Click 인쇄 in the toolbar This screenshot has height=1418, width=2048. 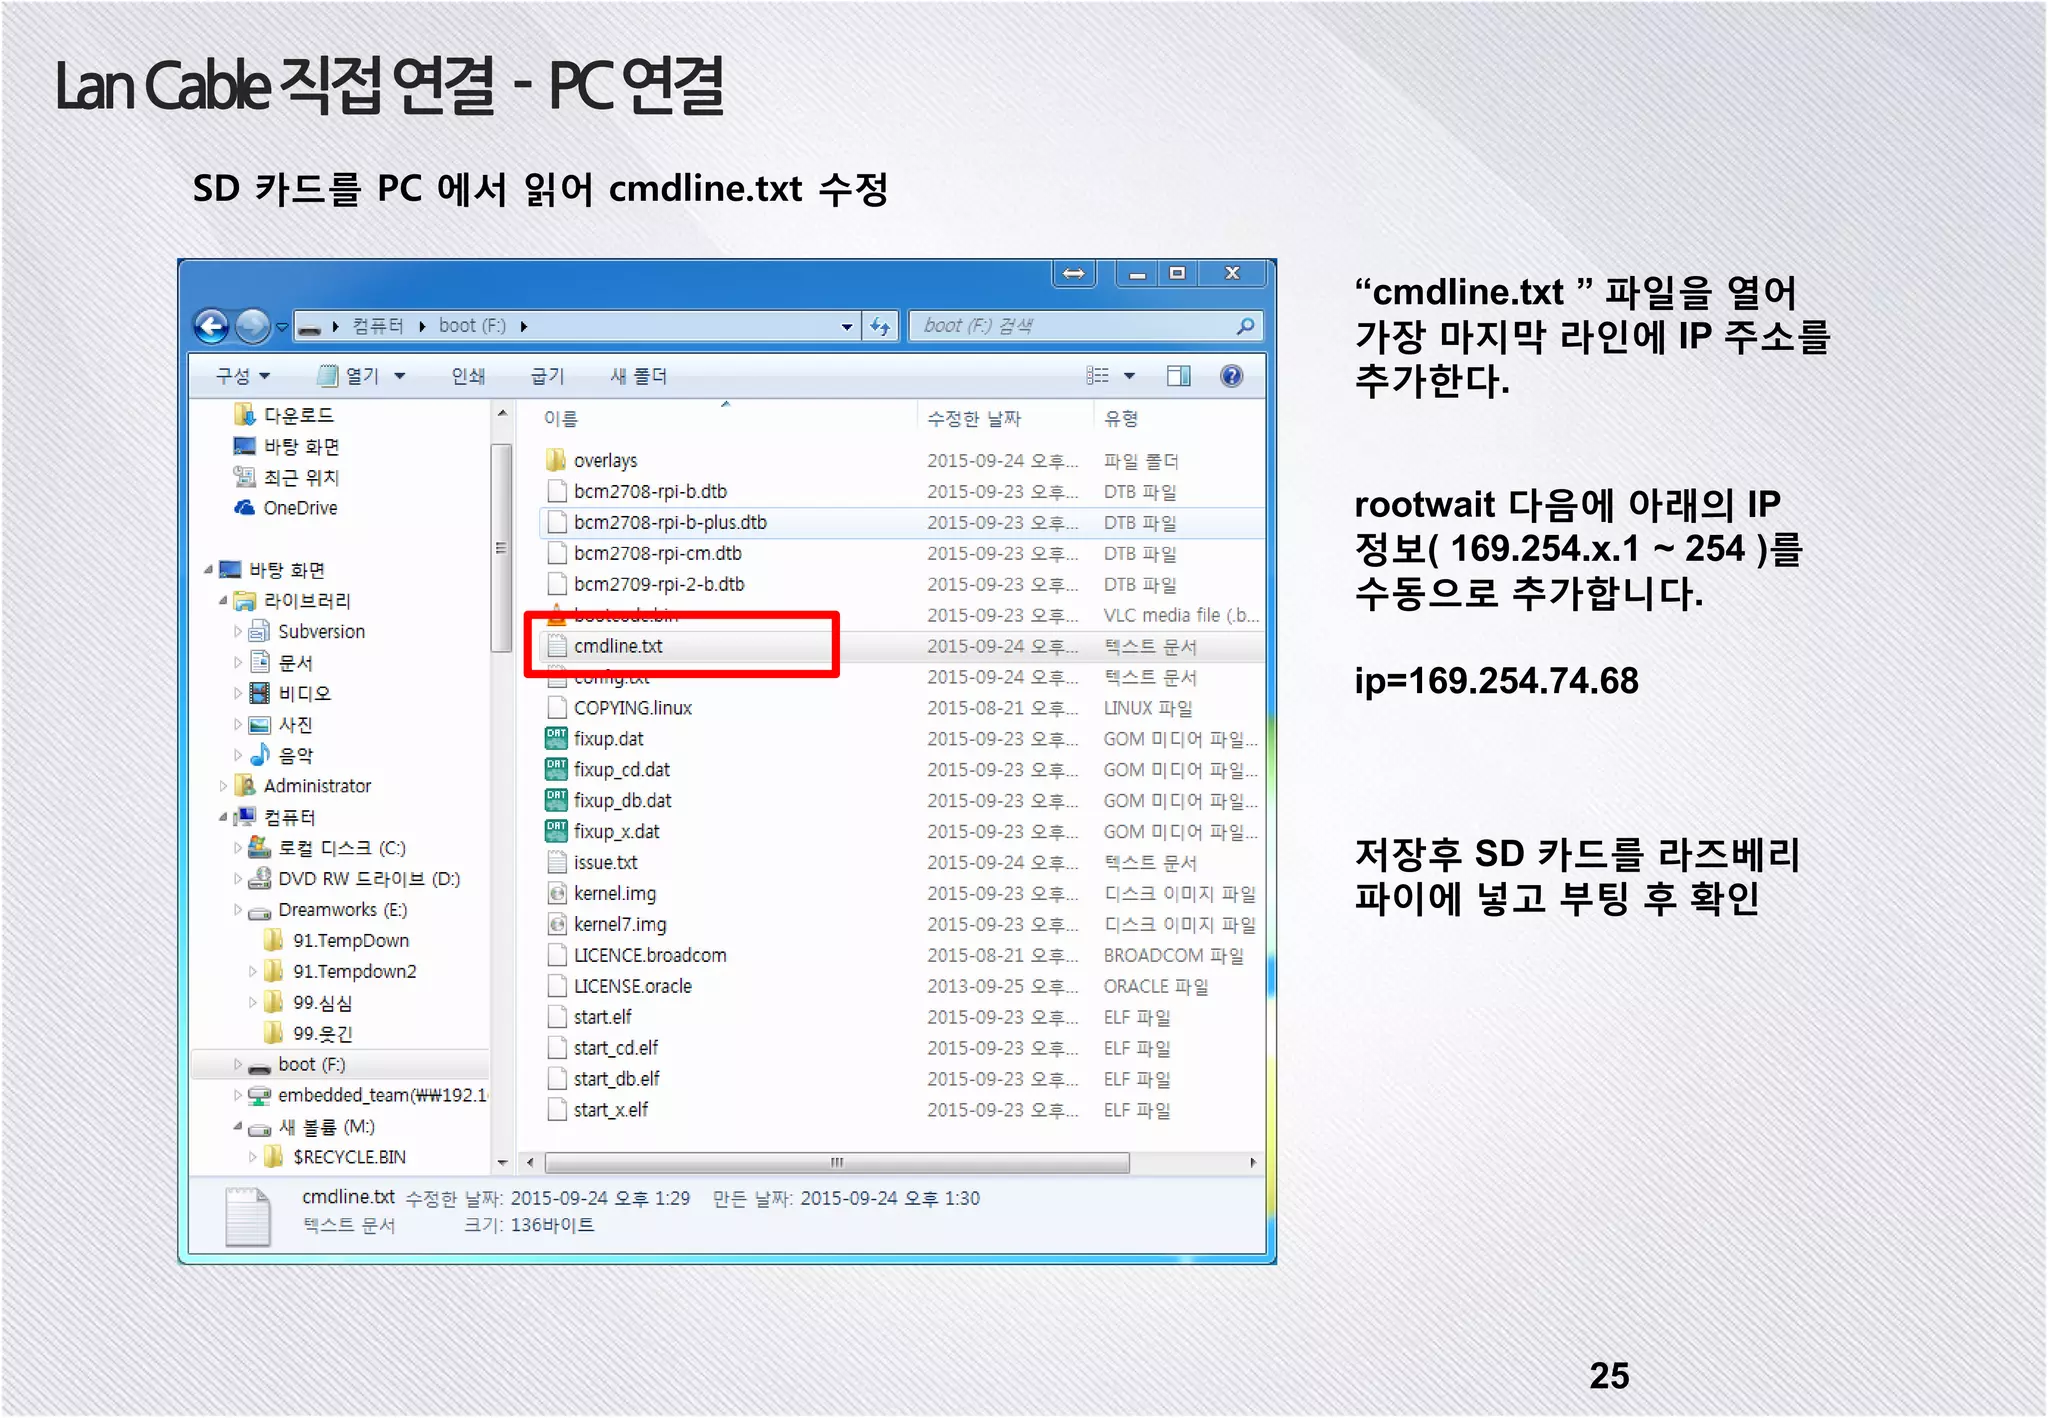pos(468,376)
